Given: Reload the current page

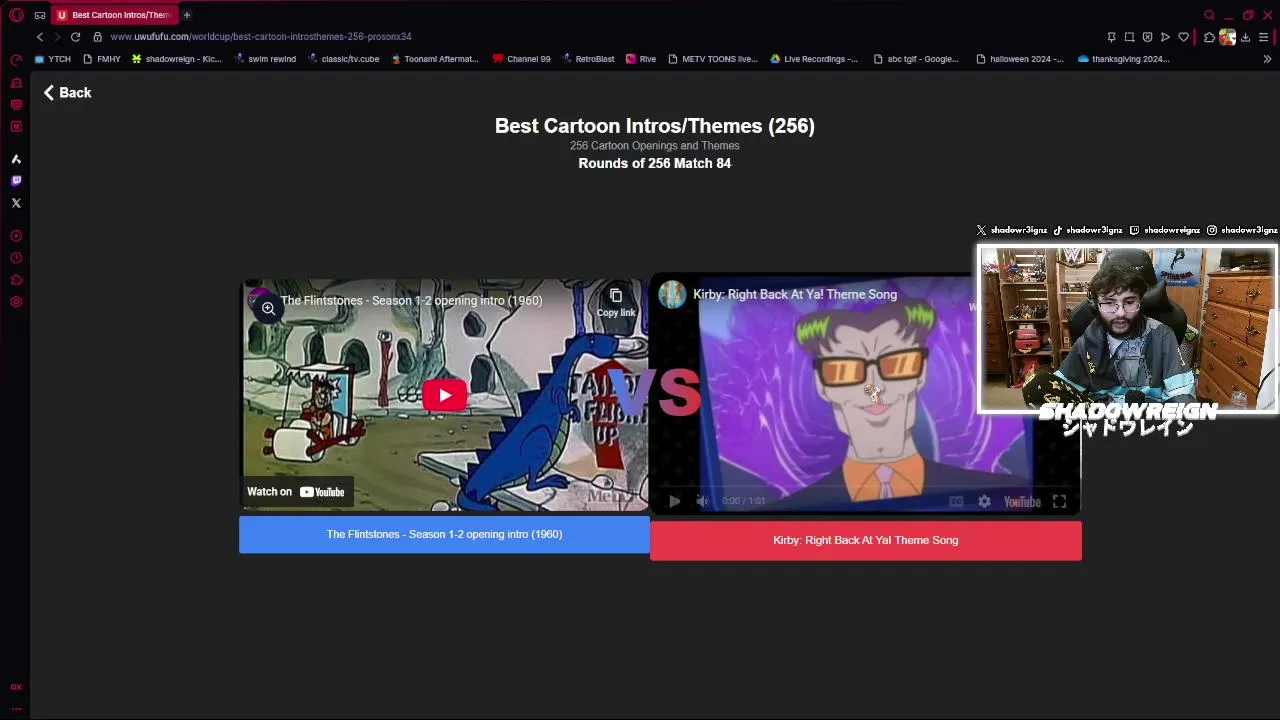Looking at the screenshot, I should [x=75, y=37].
